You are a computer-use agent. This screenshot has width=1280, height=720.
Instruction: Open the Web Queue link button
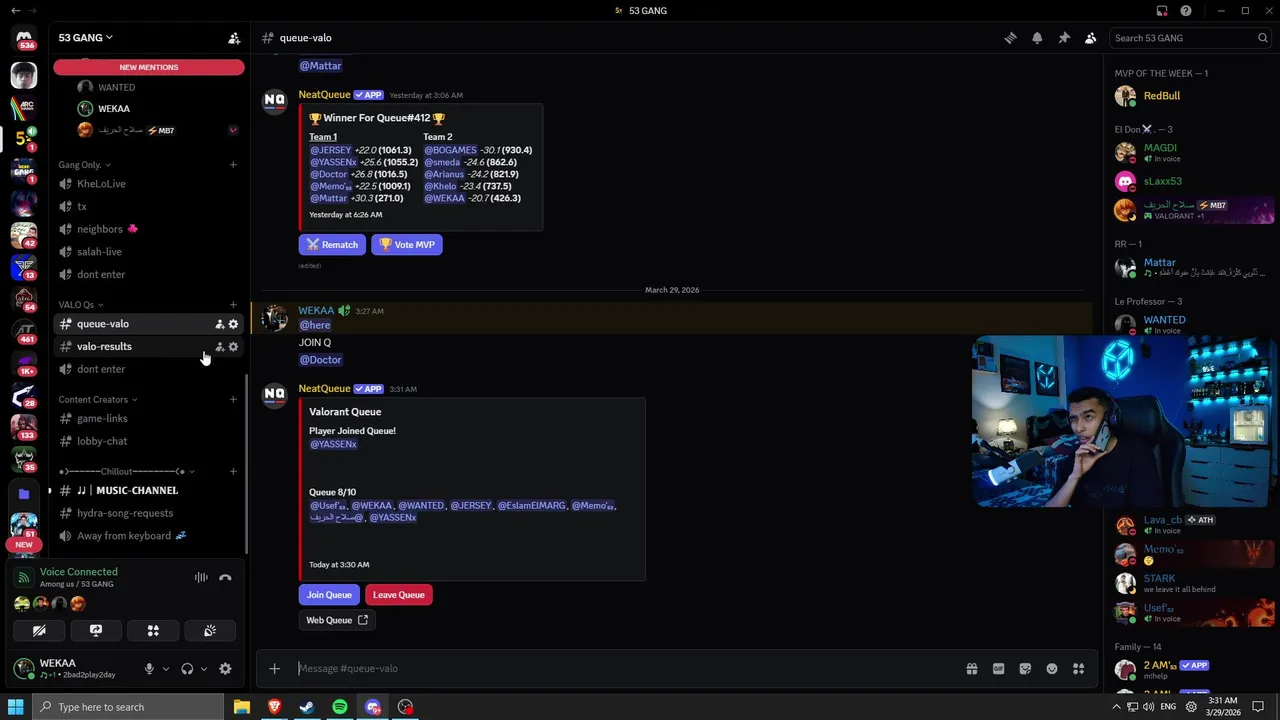click(337, 620)
